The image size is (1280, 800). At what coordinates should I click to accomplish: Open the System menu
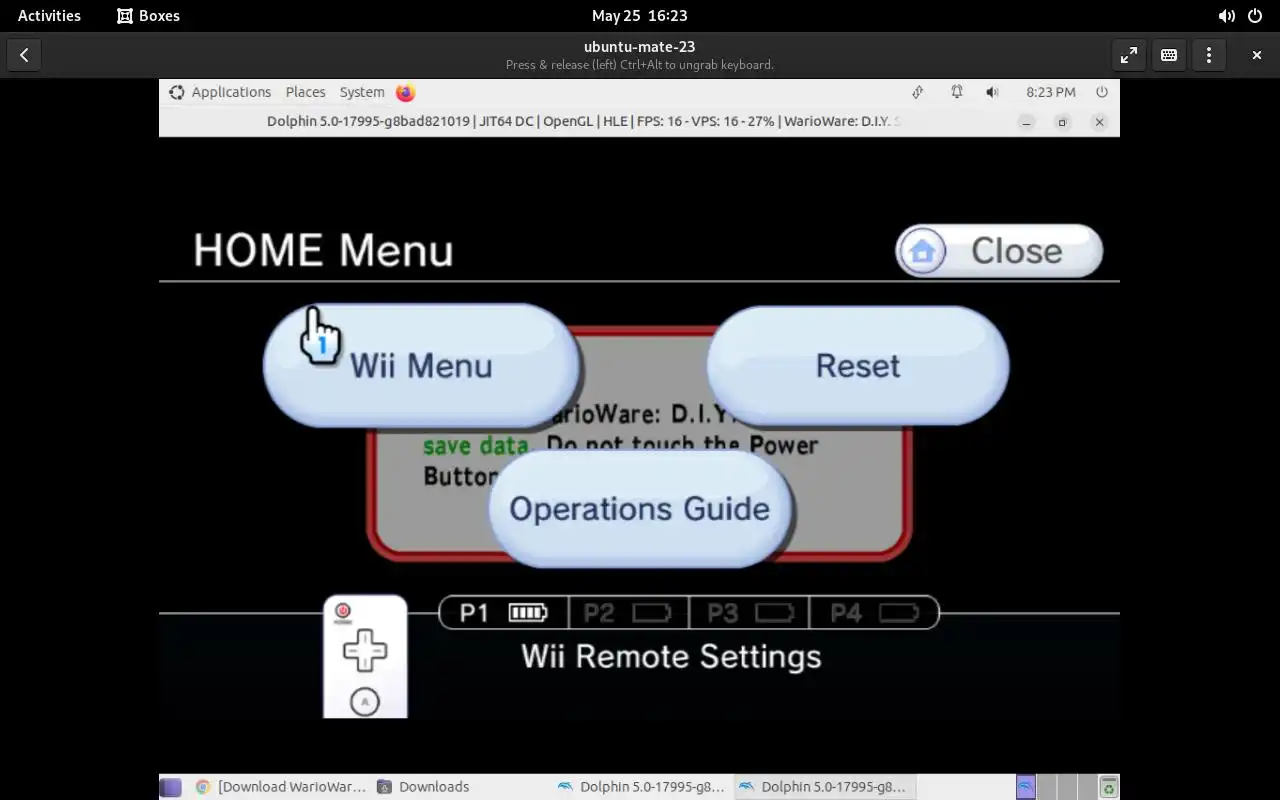tap(362, 92)
